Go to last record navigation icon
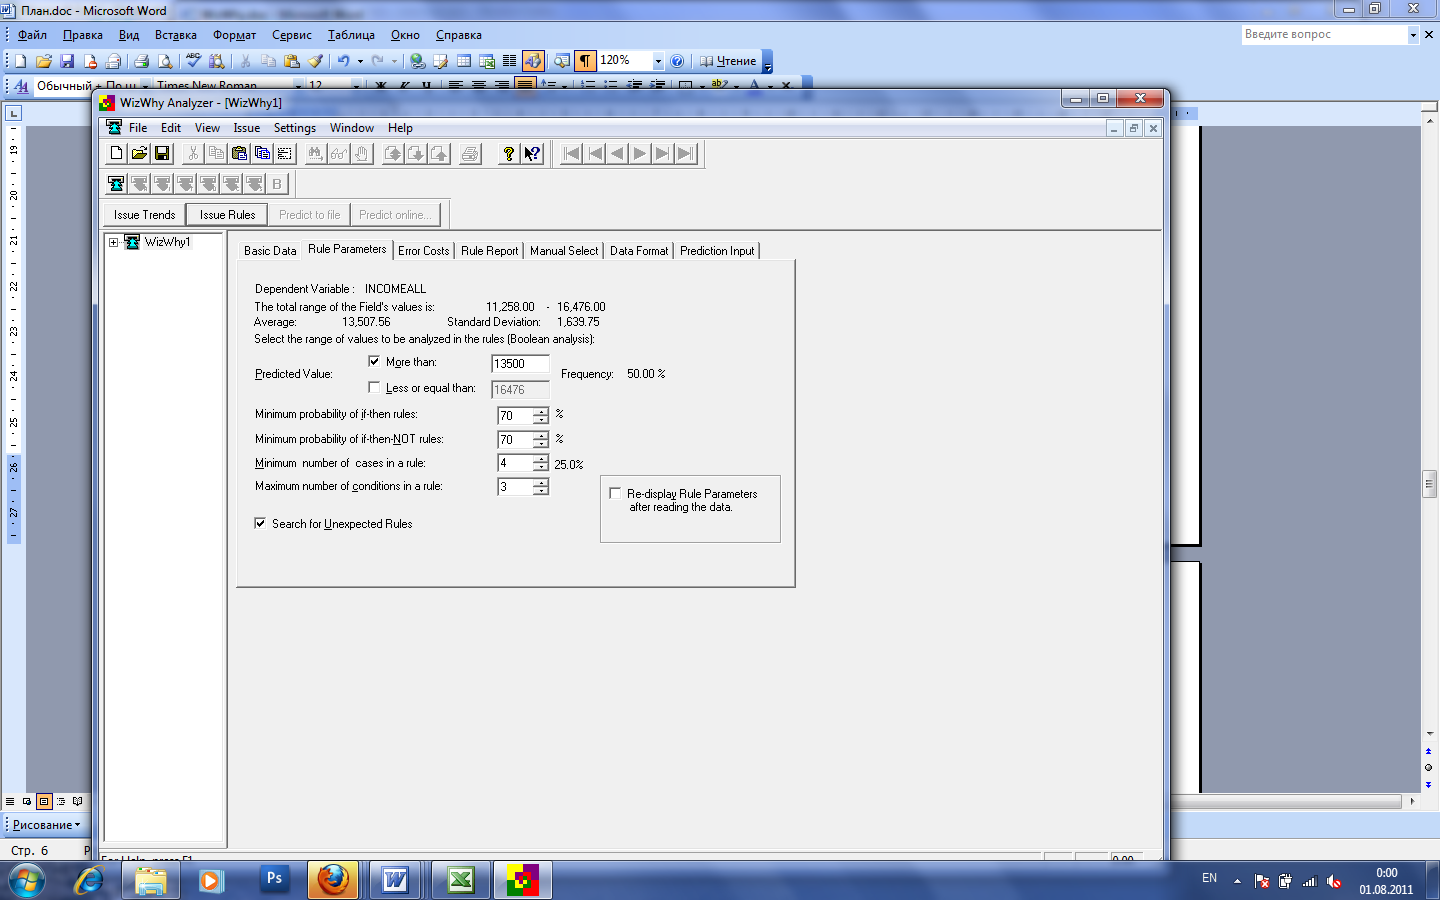This screenshot has width=1440, height=900. 686,153
